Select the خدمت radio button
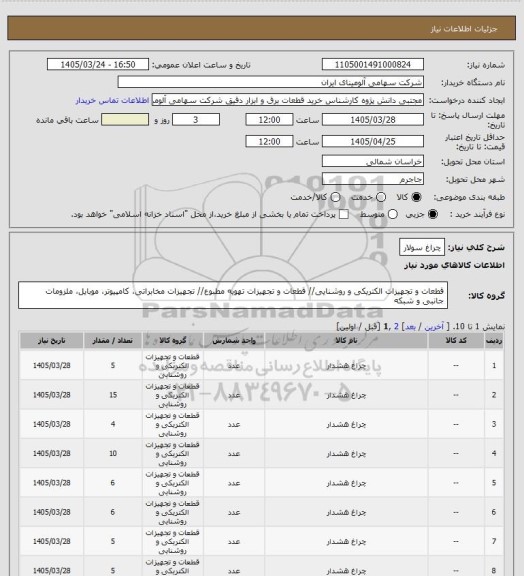 click(x=381, y=197)
